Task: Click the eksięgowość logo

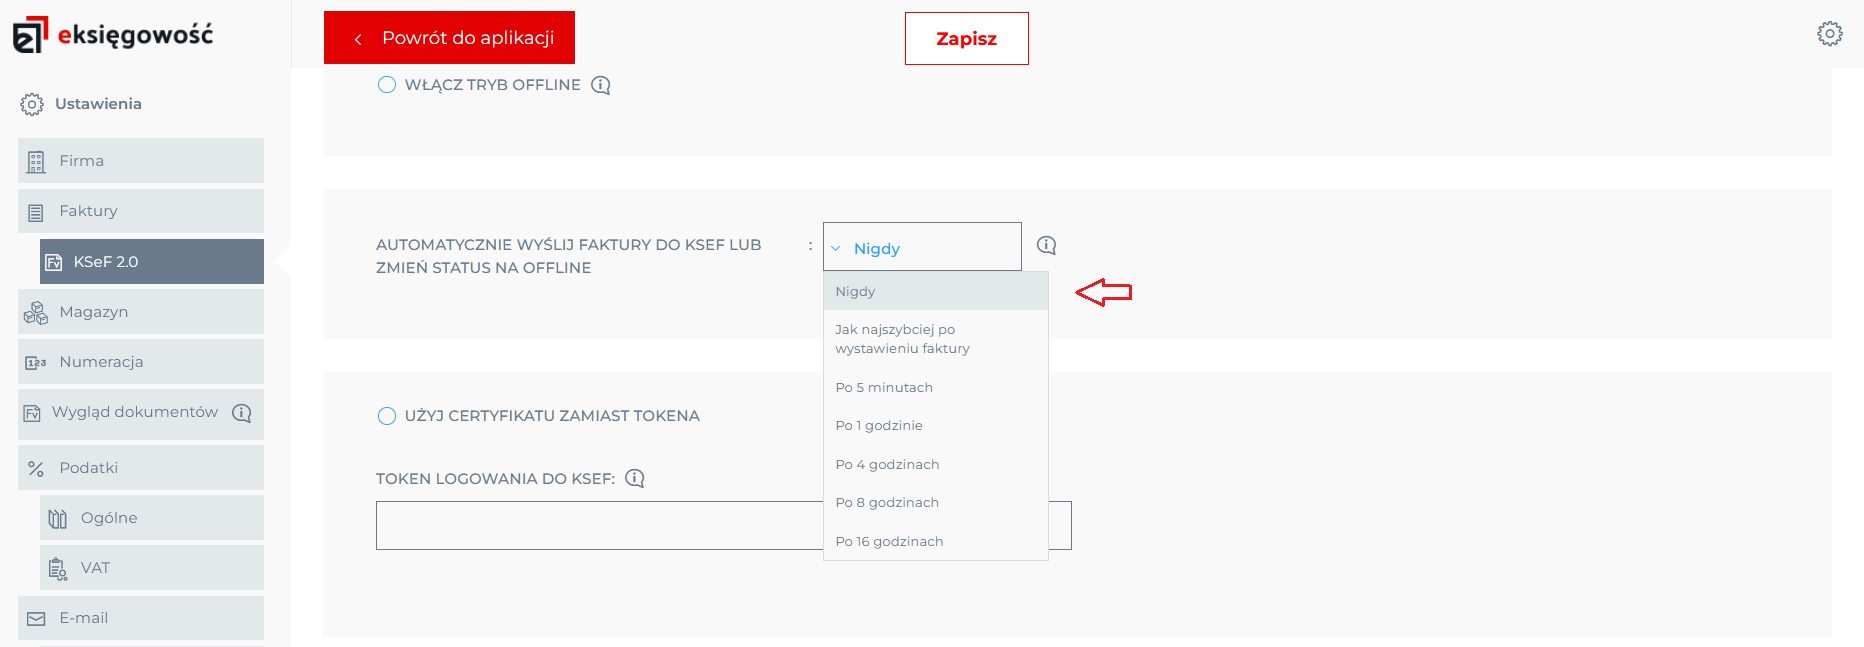Action: pos(113,35)
